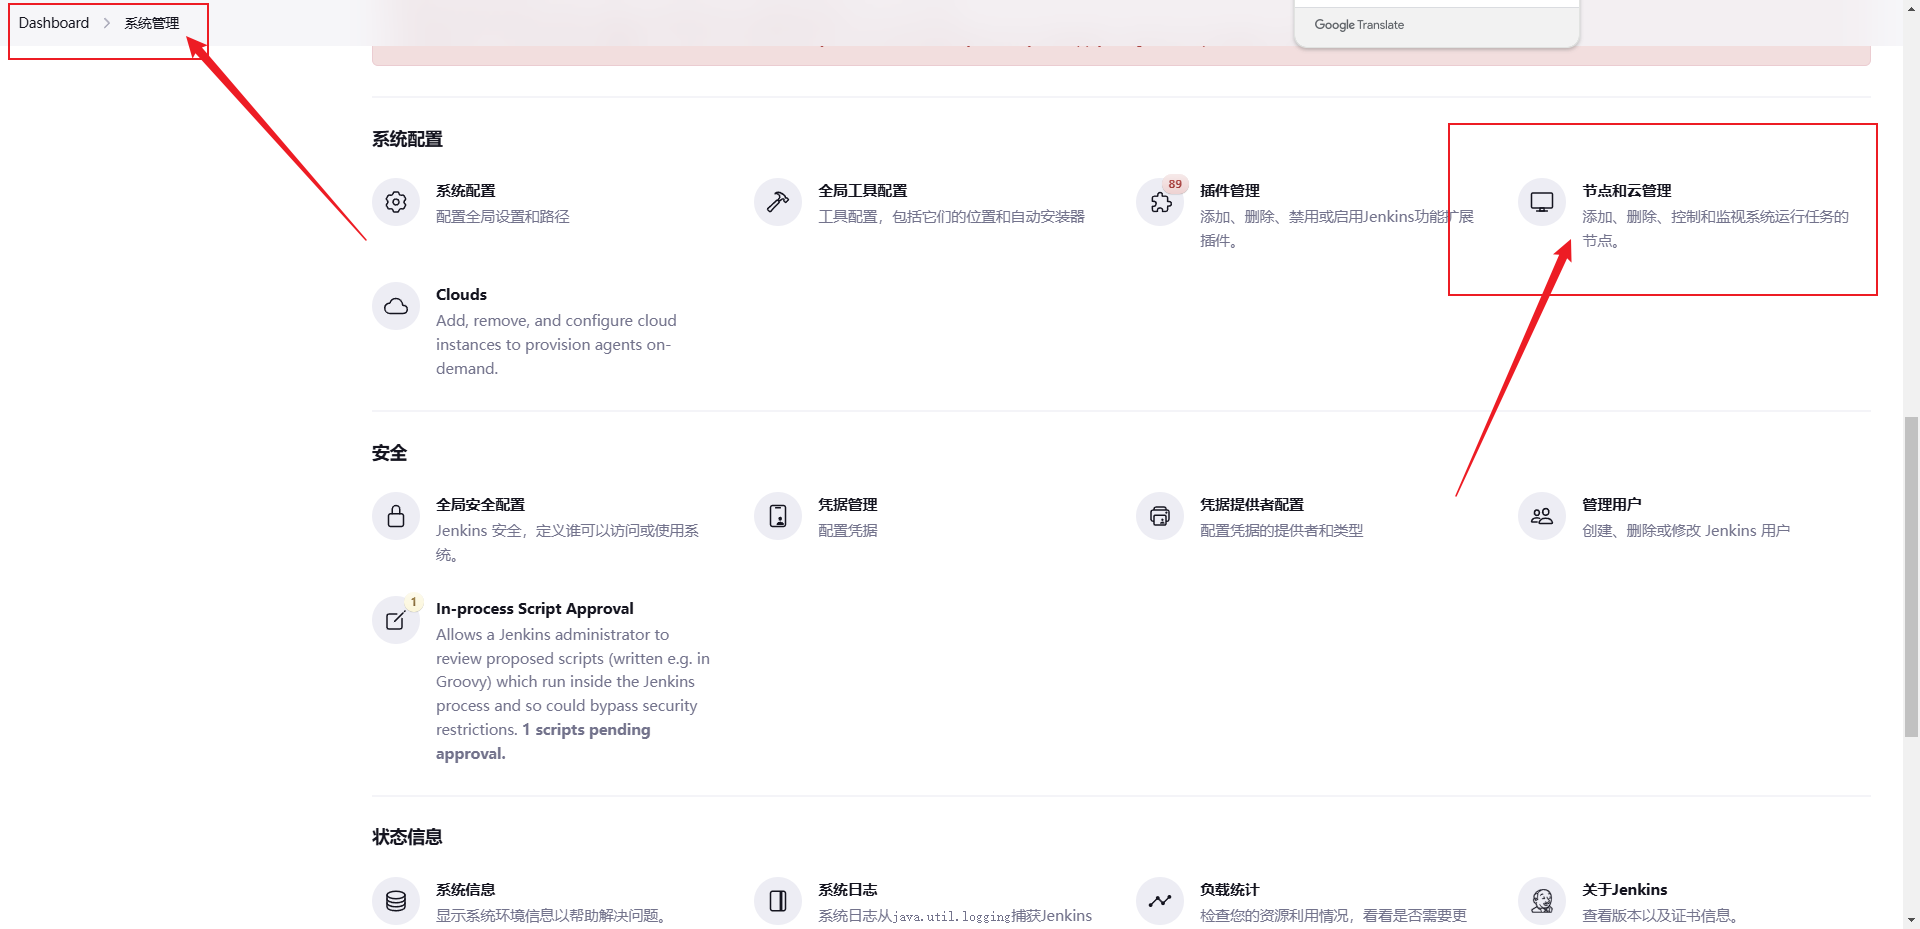The height and width of the screenshot is (929, 1920).
Task: Click the lock icon for 全局安全配置
Action: click(396, 516)
